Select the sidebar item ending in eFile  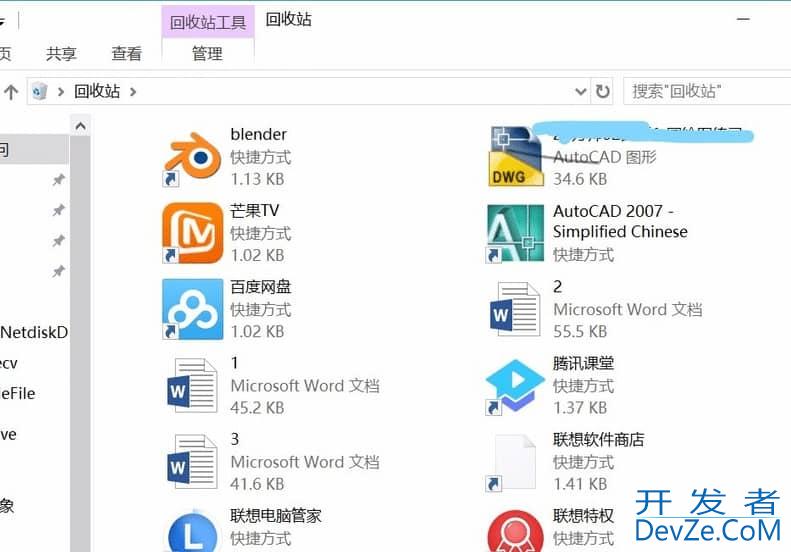point(18,394)
